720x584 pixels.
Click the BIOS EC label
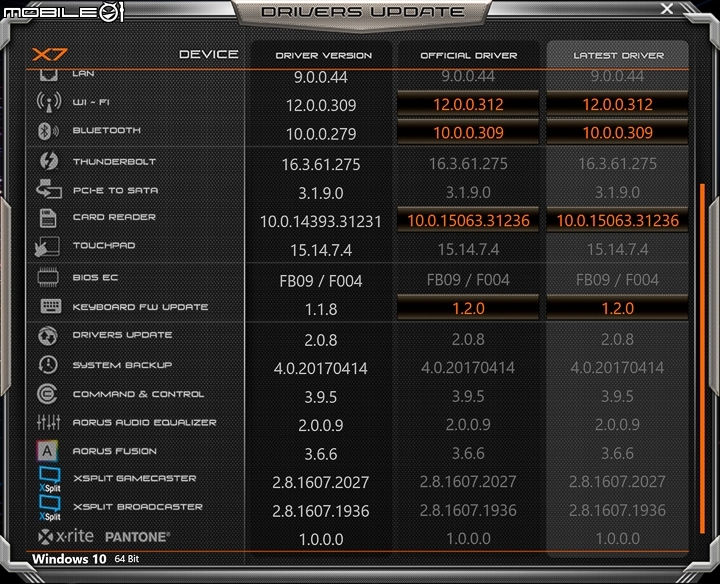click(x=95, y=277)
